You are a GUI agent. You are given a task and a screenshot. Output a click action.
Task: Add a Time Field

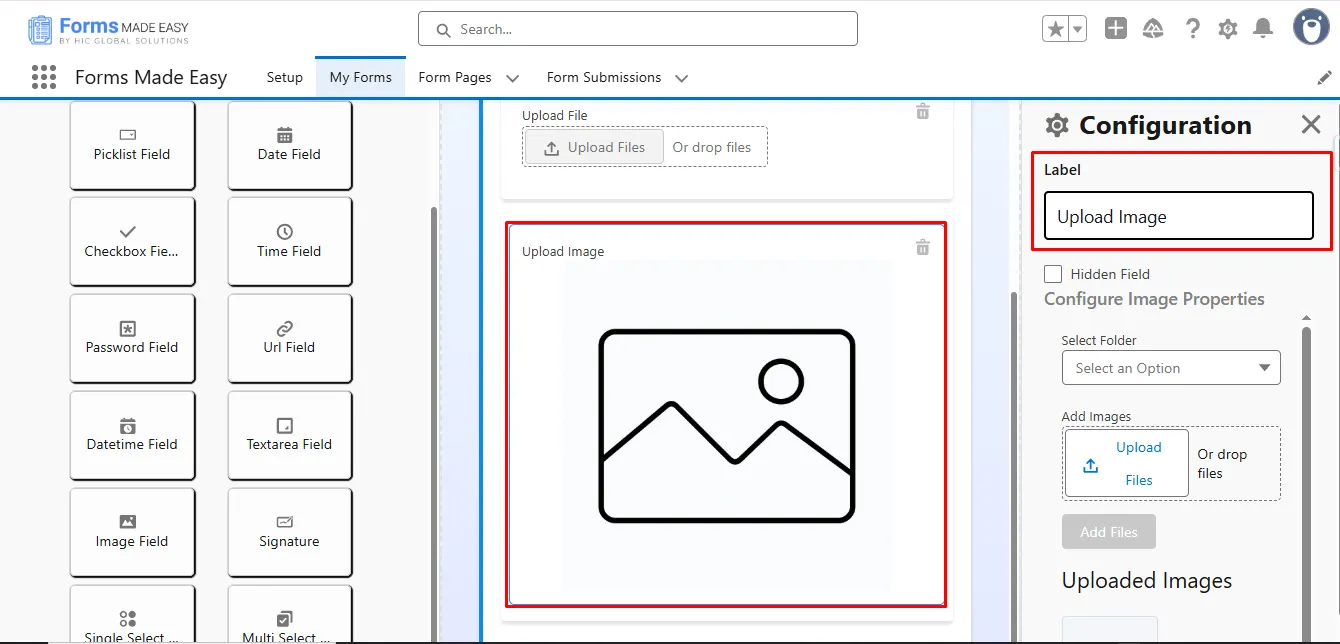pyautogui.click(x=289, y=241)
